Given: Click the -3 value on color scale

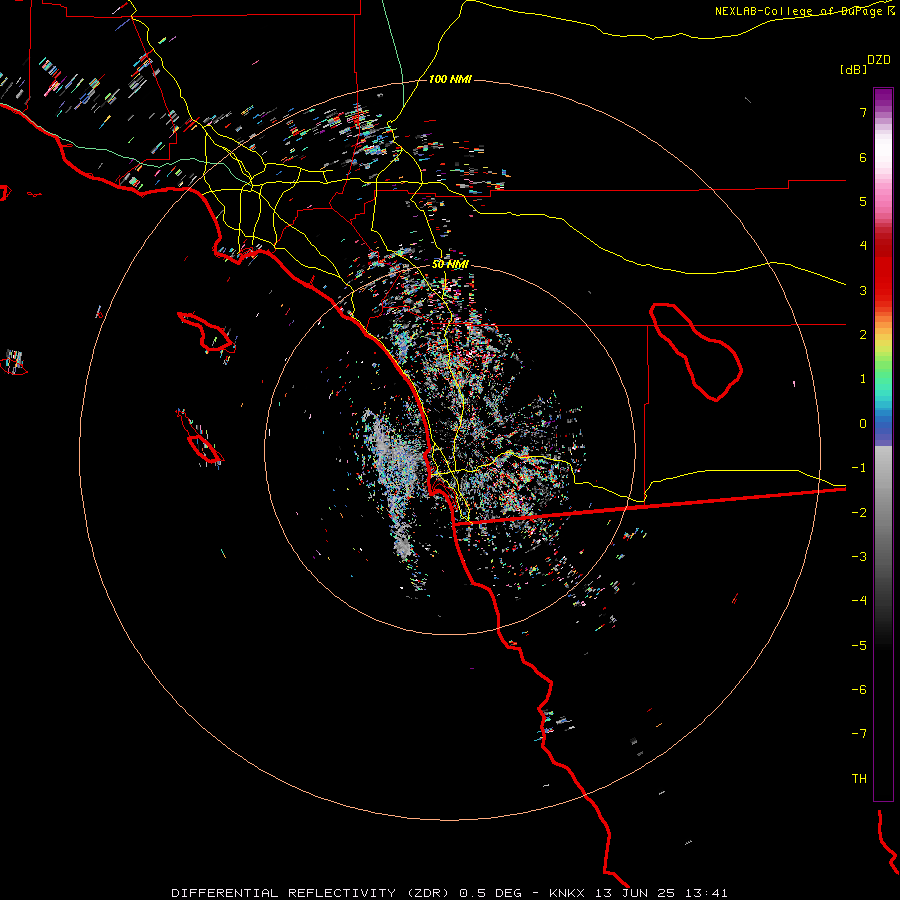Looking at the screenshot, I should (859, 557).
